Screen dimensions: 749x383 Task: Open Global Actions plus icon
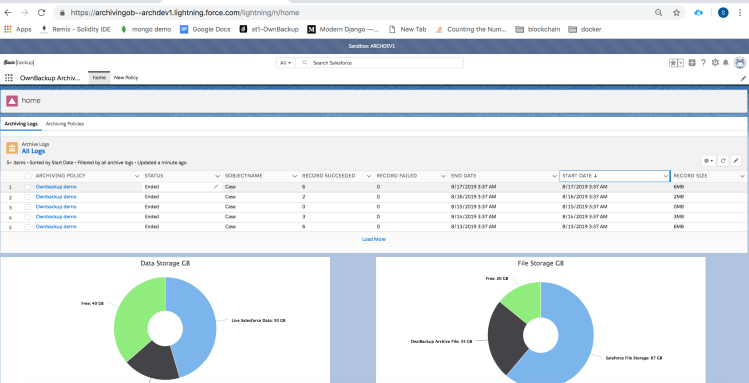(692, 63)
